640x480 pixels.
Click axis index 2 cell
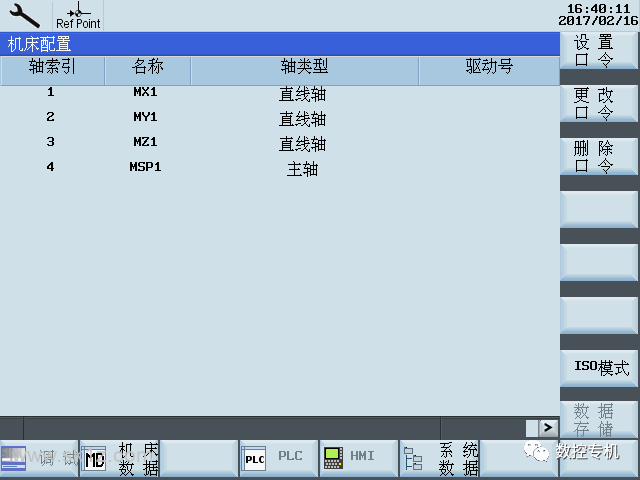(51, 117)
